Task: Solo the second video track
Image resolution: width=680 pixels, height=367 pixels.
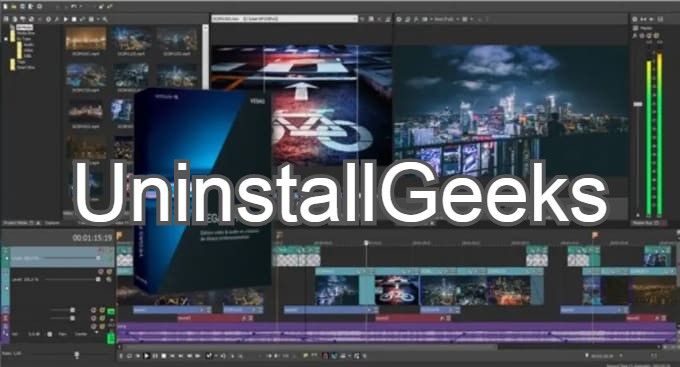Action: [109, 272]
